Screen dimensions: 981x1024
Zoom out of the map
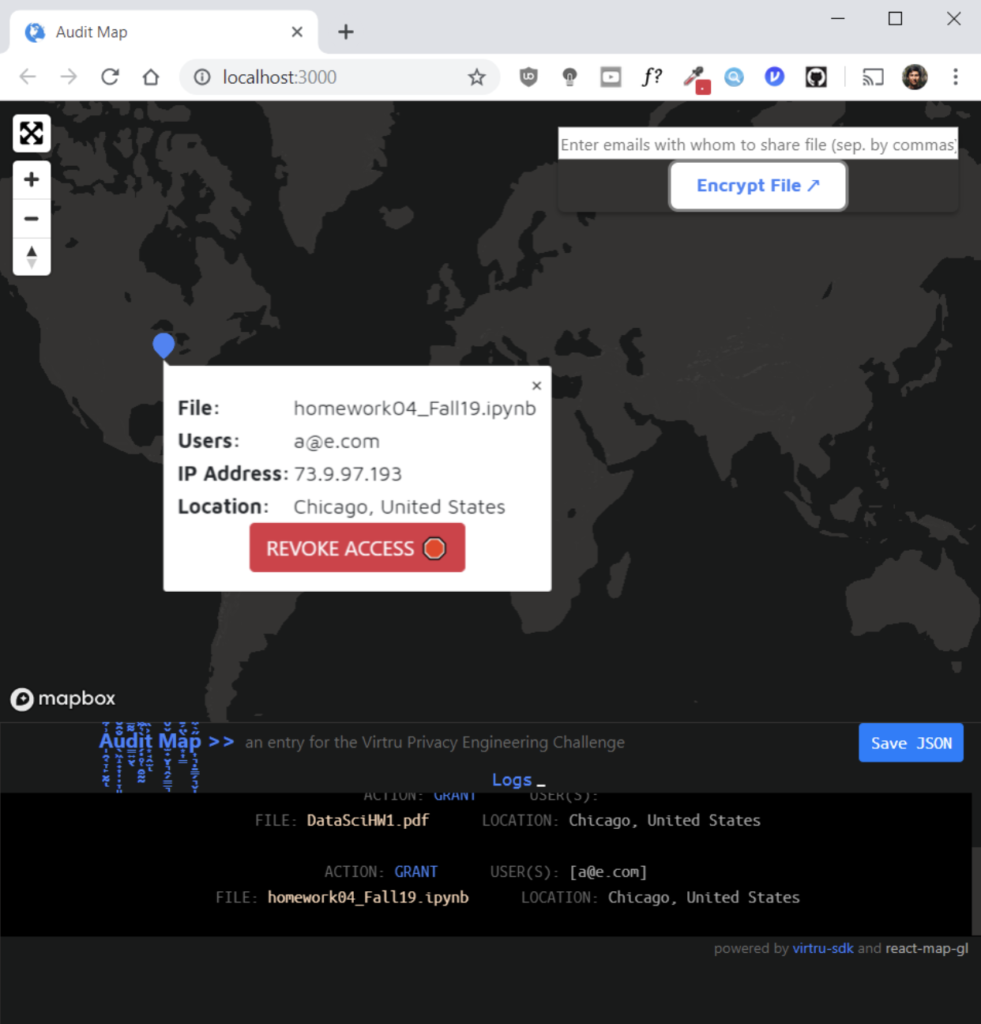click(x=31, y=218)
